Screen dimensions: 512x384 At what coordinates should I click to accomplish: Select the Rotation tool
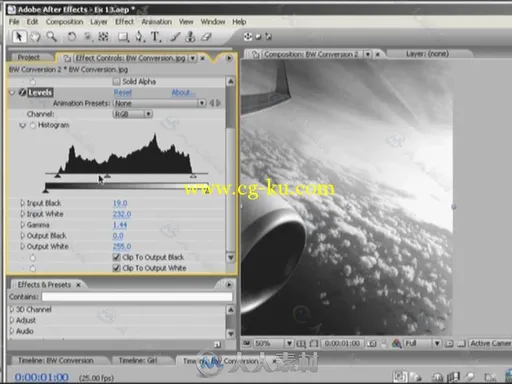pyautogui.click(x=71, y=37)
